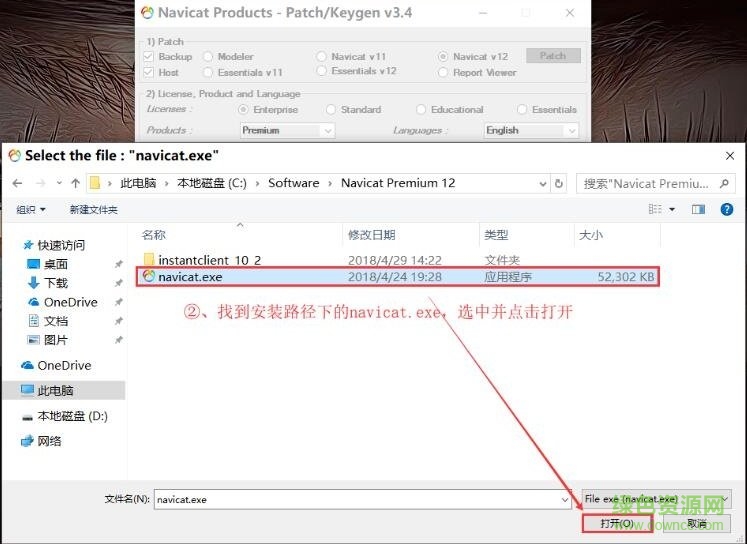This screenshot has height=544, width=747.
Task: Open the instantclient_10_2 folder
Action: [x=208, y=259]
